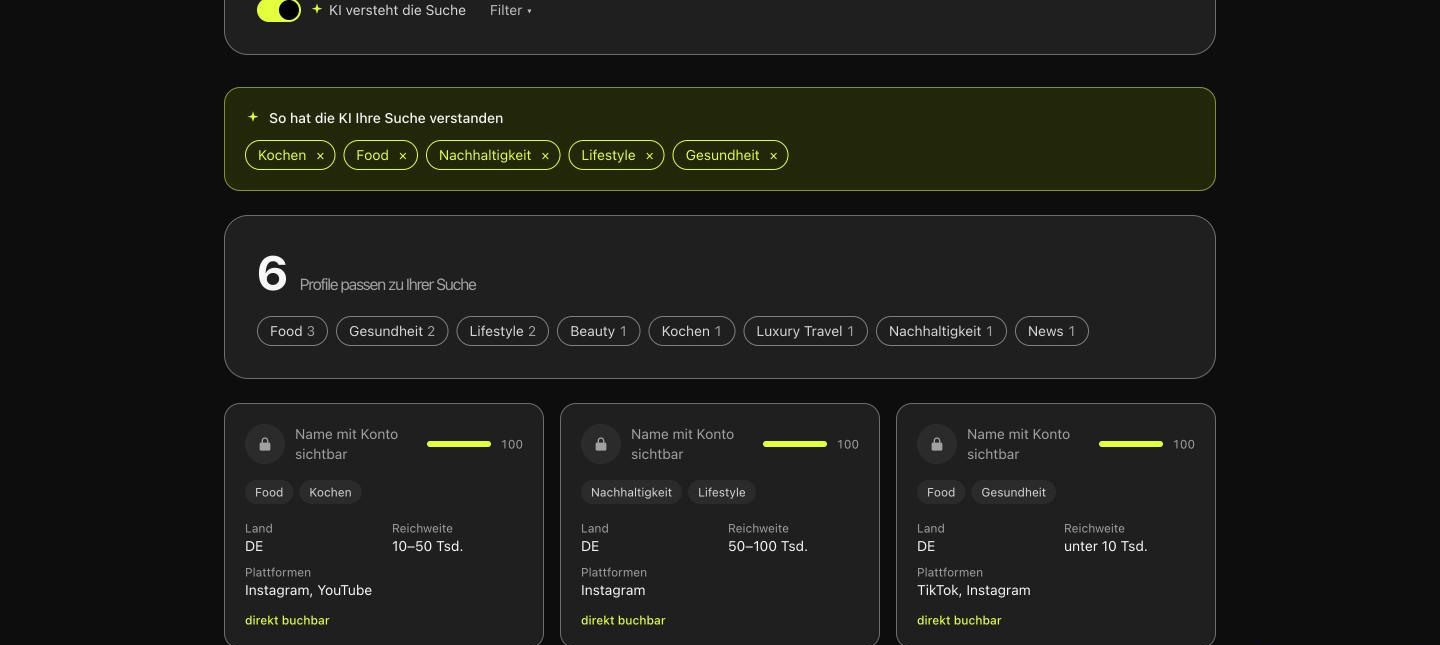Filter results by Gesundheit 2 chip
The height and width of the screenshot is (645, 1440).
tap(392, 331)
